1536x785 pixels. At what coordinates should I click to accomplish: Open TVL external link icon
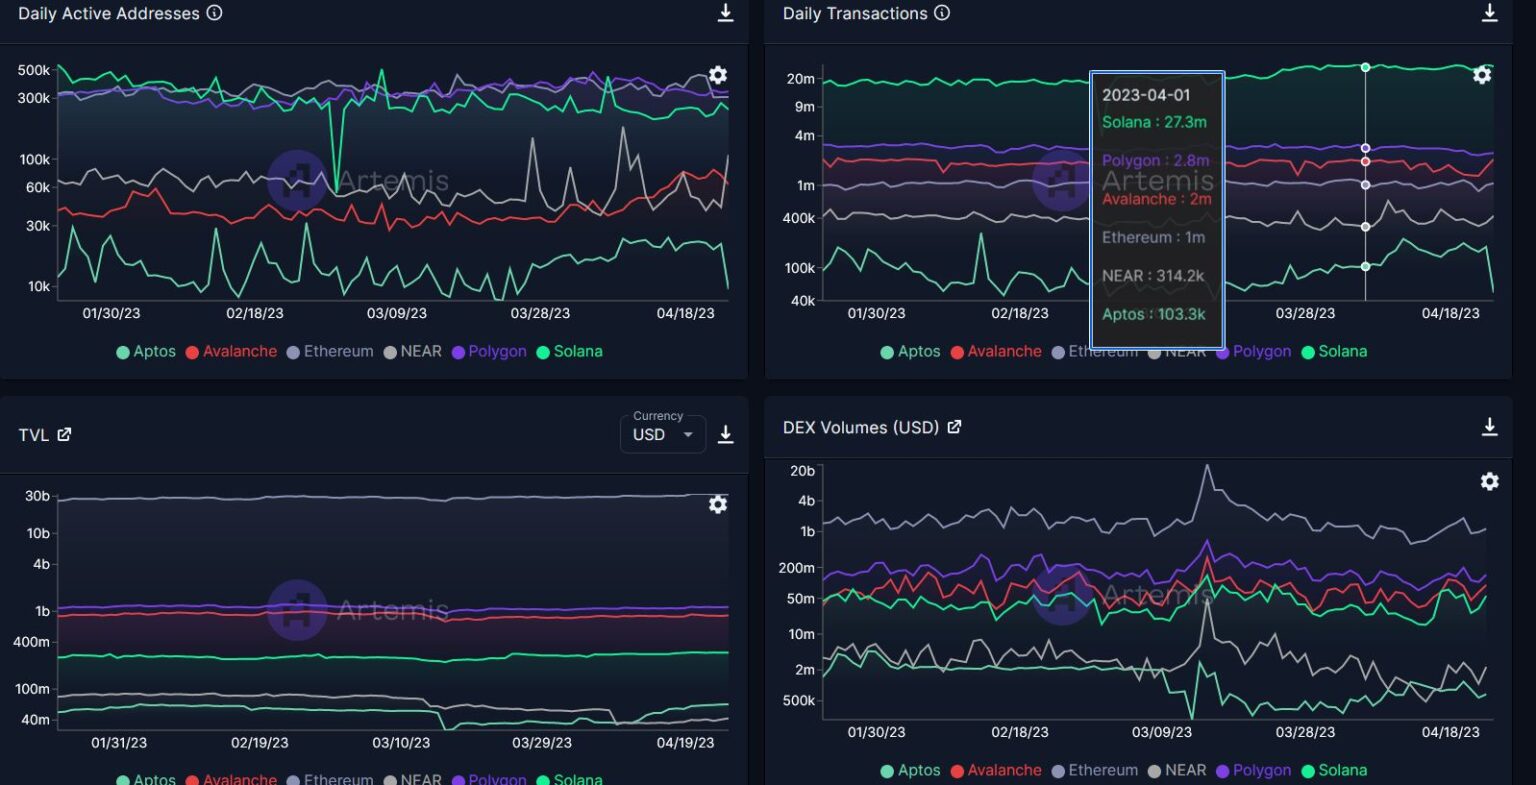click(x=64, y=435)
